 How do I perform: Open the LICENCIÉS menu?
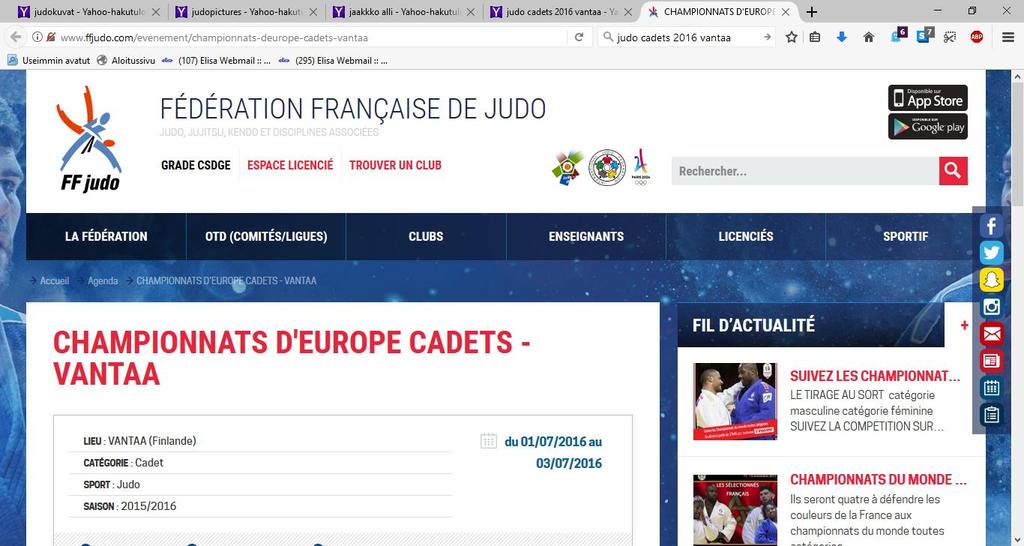(746, 236)
